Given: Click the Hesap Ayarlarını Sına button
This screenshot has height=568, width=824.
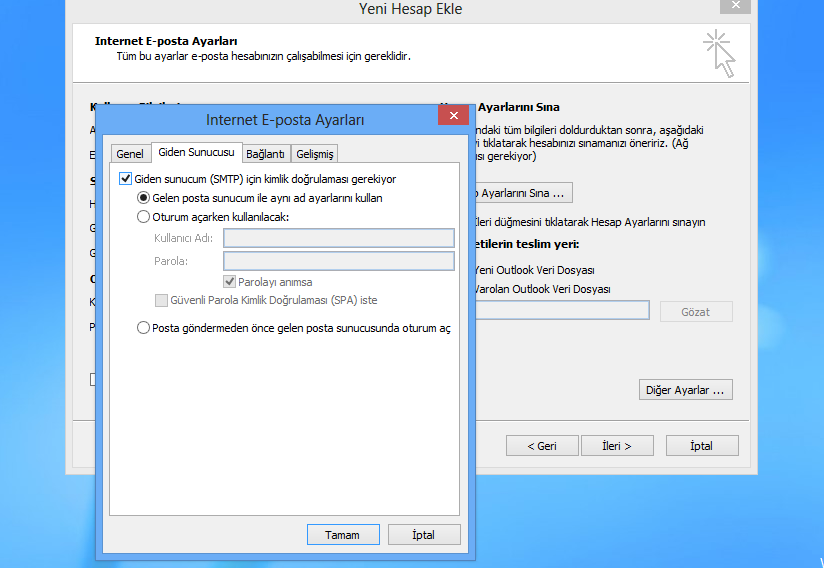Looking at the screenshot, I should (x=520, y=192).
